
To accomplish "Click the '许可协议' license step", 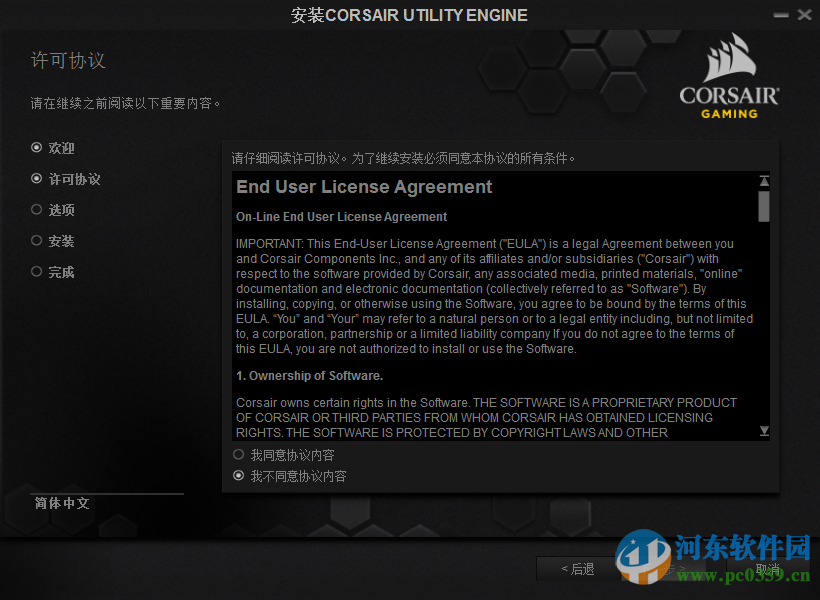I will click(x=65, y=179).
